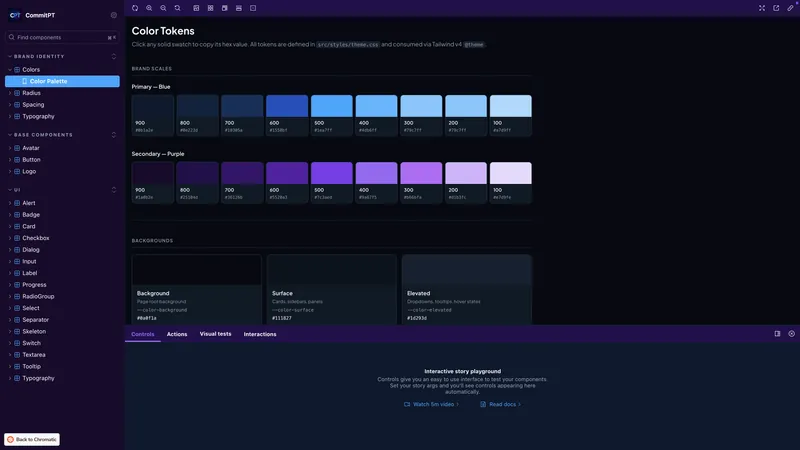Click the Background color card
Image resolution: width=800 pixels, height=450 pixels.
196,289
